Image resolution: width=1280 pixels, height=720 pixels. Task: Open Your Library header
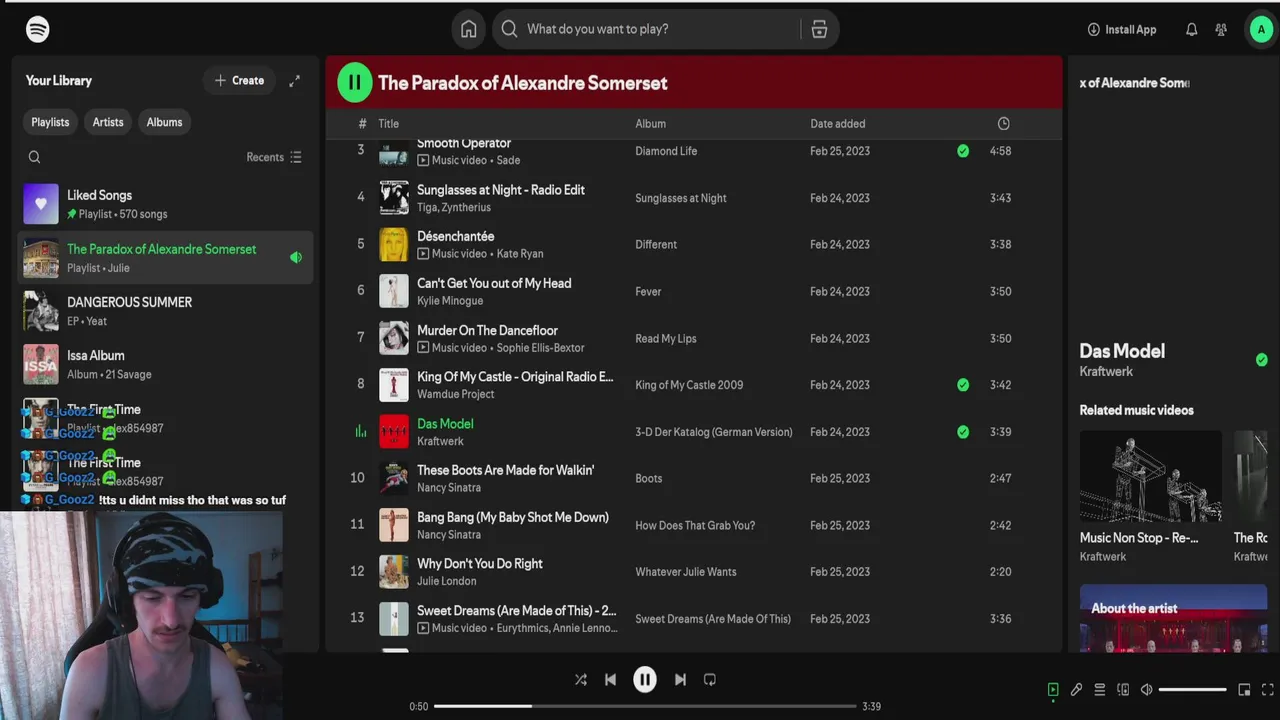coord(59,81)
